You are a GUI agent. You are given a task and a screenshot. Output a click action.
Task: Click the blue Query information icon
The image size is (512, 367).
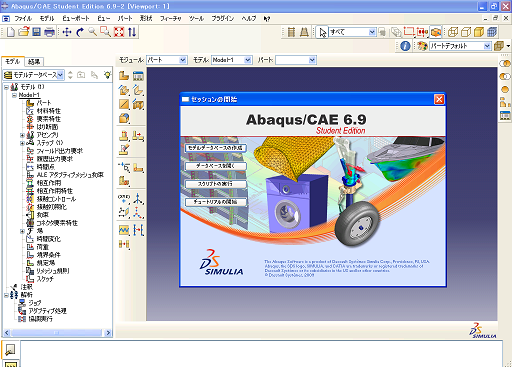pyautogui.click(x=405, y=46)
